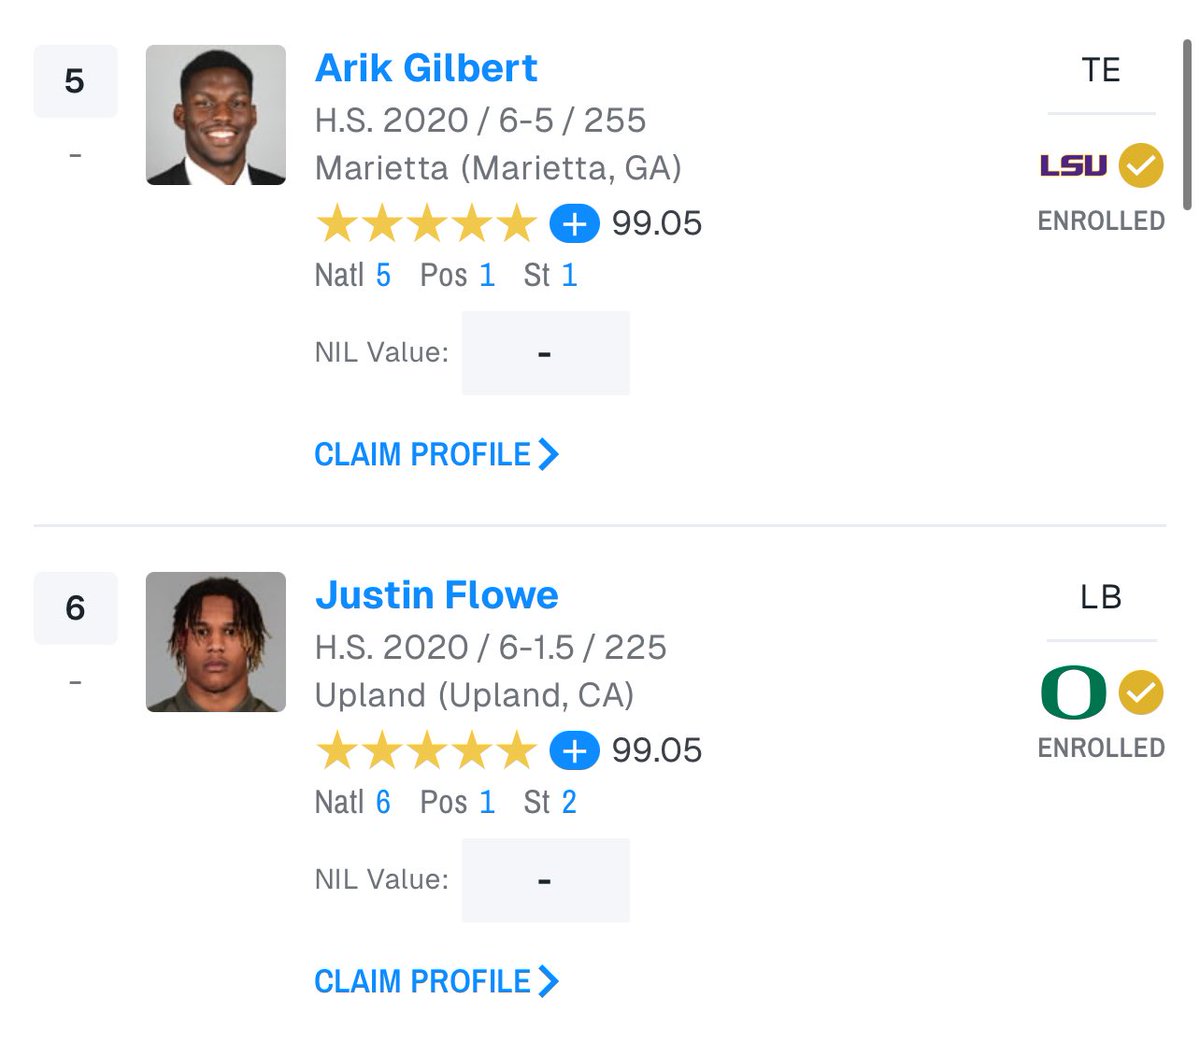Click Justin Flowe's national rank 6 link
Viewport: 1200px width, 1042px height.
(x=383, y=802)
